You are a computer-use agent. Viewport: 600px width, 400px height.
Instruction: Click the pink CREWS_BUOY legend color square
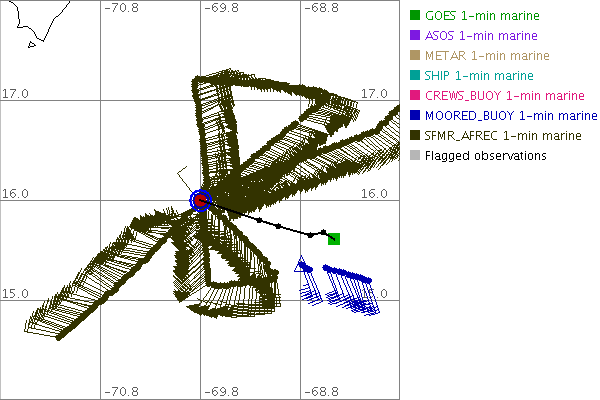[415, 96]
